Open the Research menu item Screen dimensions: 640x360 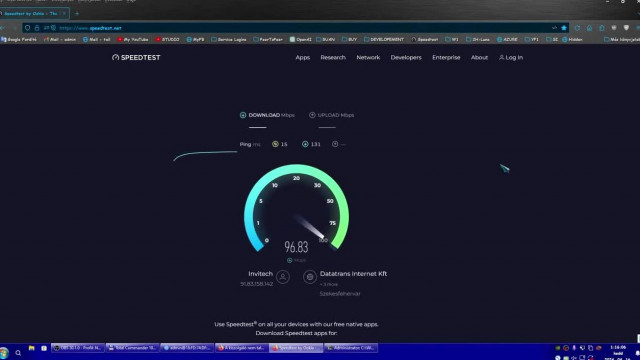[x=333, y=58]
